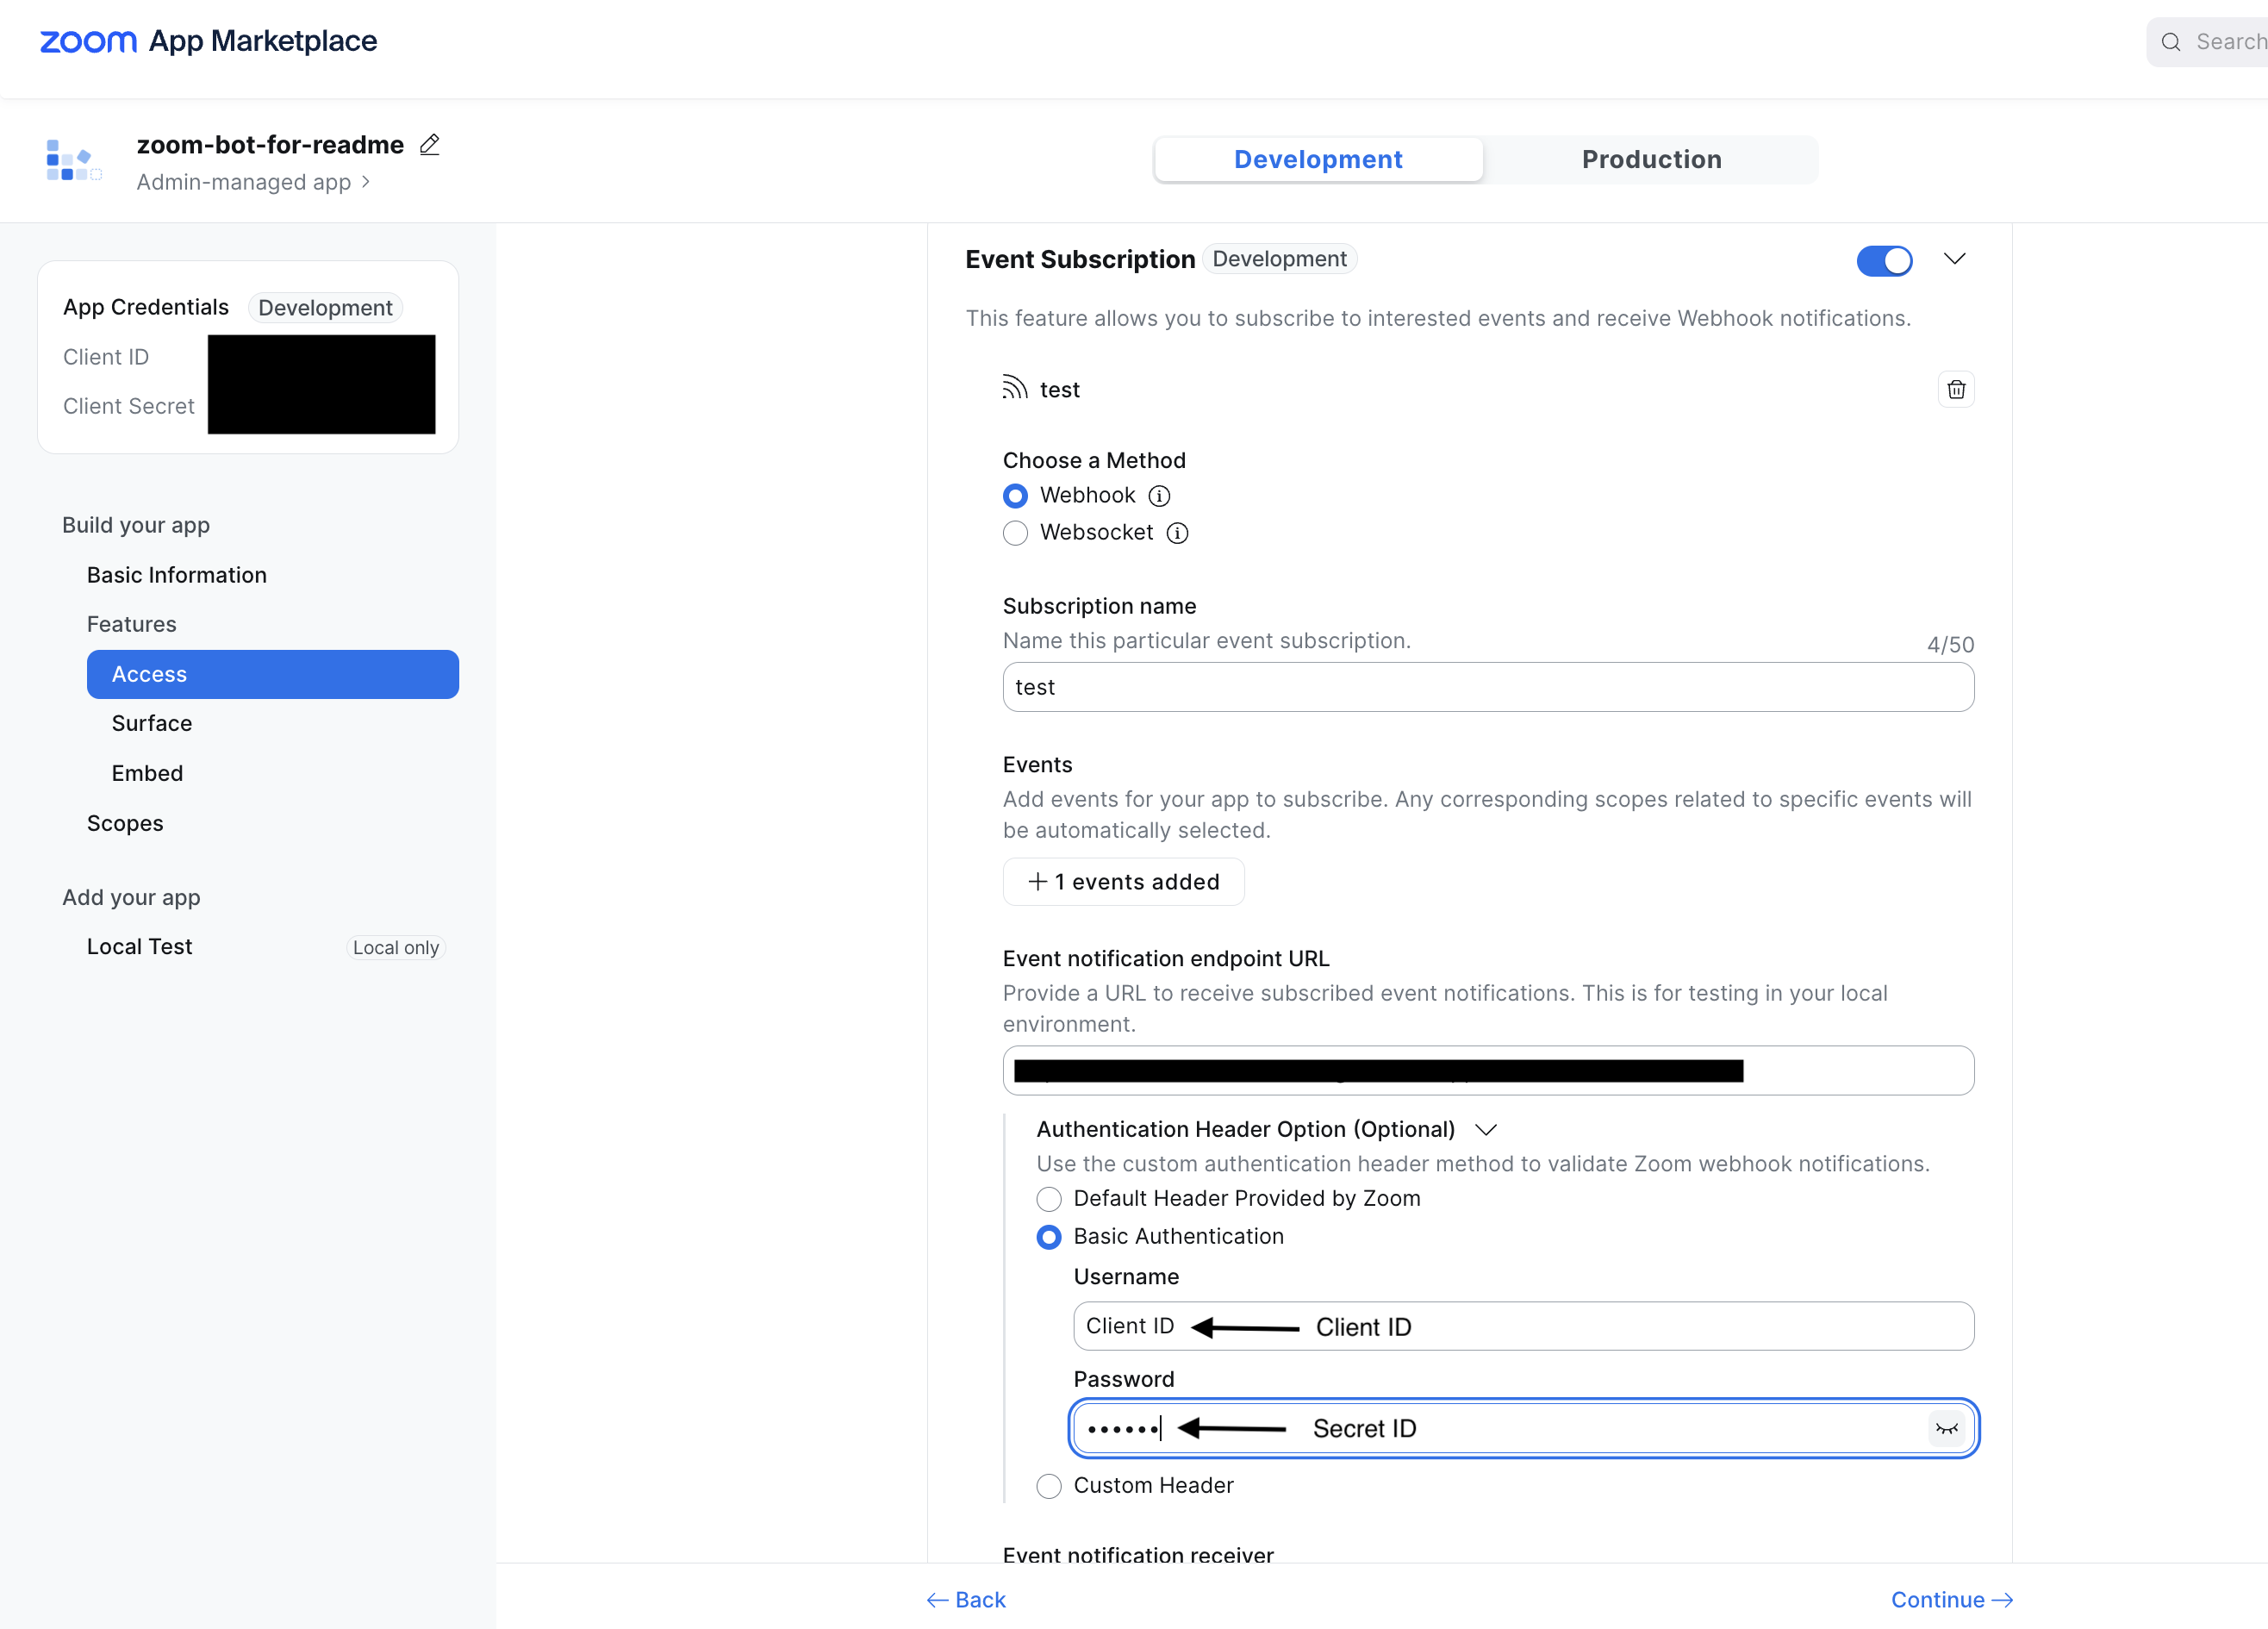Click the Continue link
This screenshot has height=1629, width=2268.
pyautogui.click(x=1950, y=1599)
